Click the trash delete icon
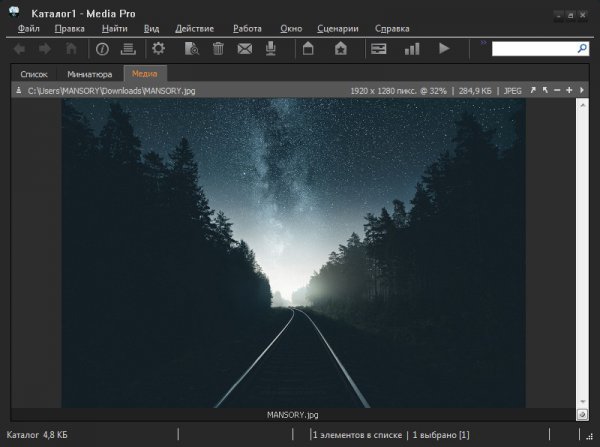The width and height of the screenshot is (600, 447). [x=218, y=48]
